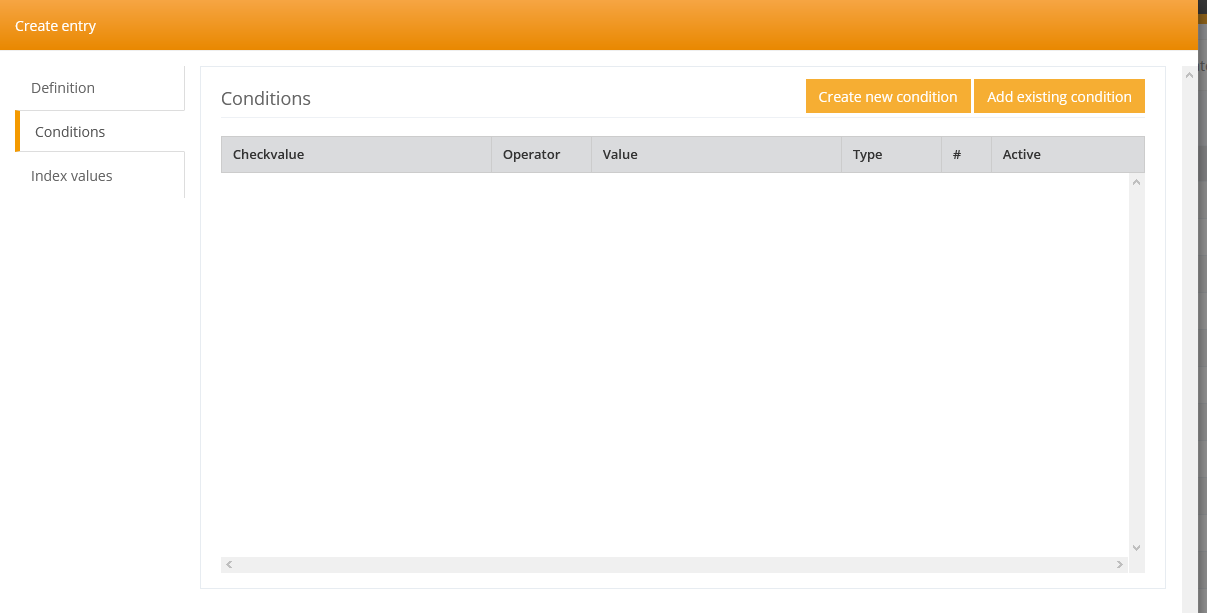This screenshot has width=1207, height=613.
Task: Click the table's scroll up arrow
Action: point(1136,182)
